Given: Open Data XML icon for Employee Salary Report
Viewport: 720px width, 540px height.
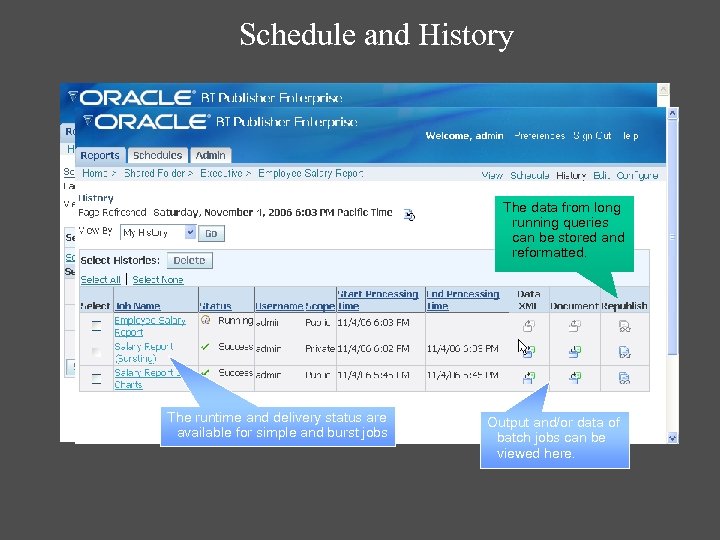Looking at the screenshot, I should 529,326.
